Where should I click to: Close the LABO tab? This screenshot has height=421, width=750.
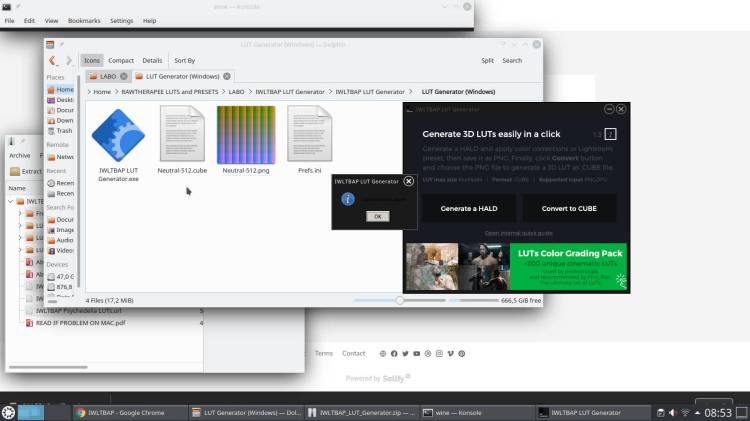click(x=124, y=76)
